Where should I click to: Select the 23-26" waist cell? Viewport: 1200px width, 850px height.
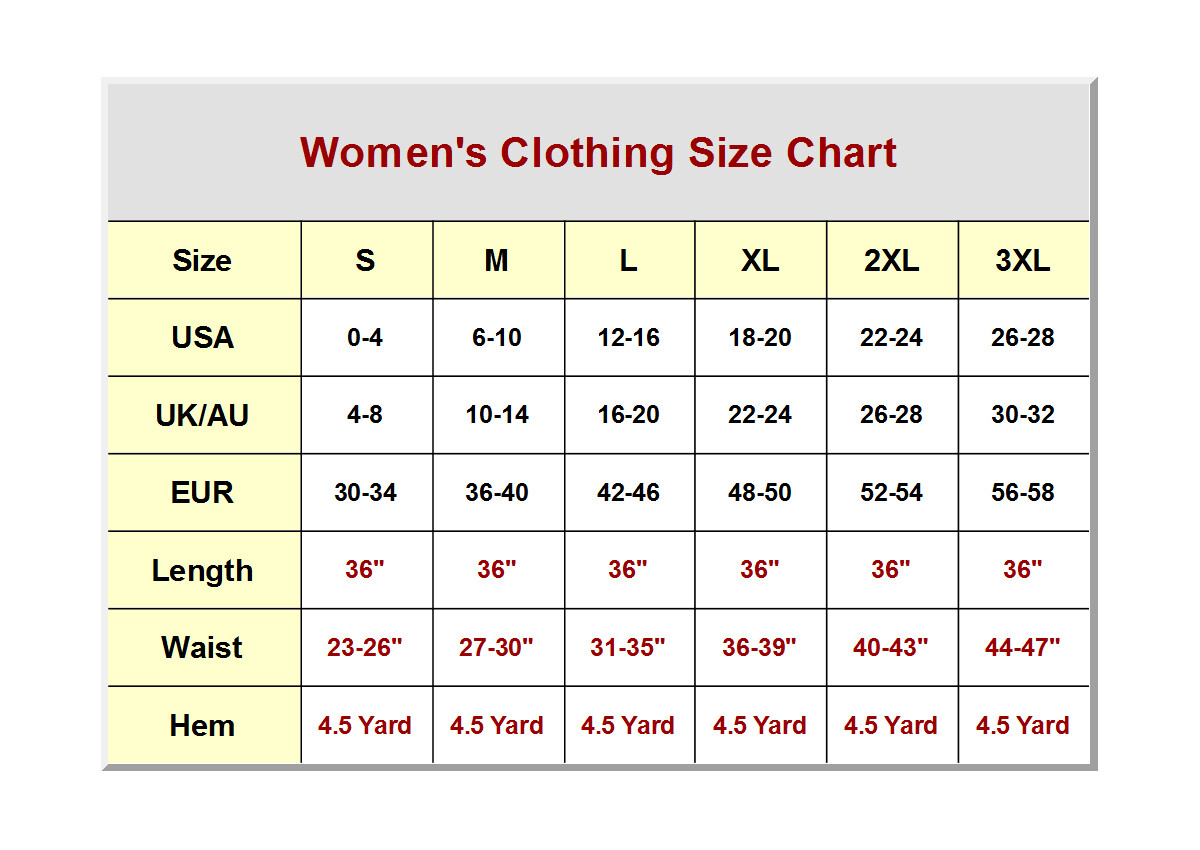click(365, 648)
